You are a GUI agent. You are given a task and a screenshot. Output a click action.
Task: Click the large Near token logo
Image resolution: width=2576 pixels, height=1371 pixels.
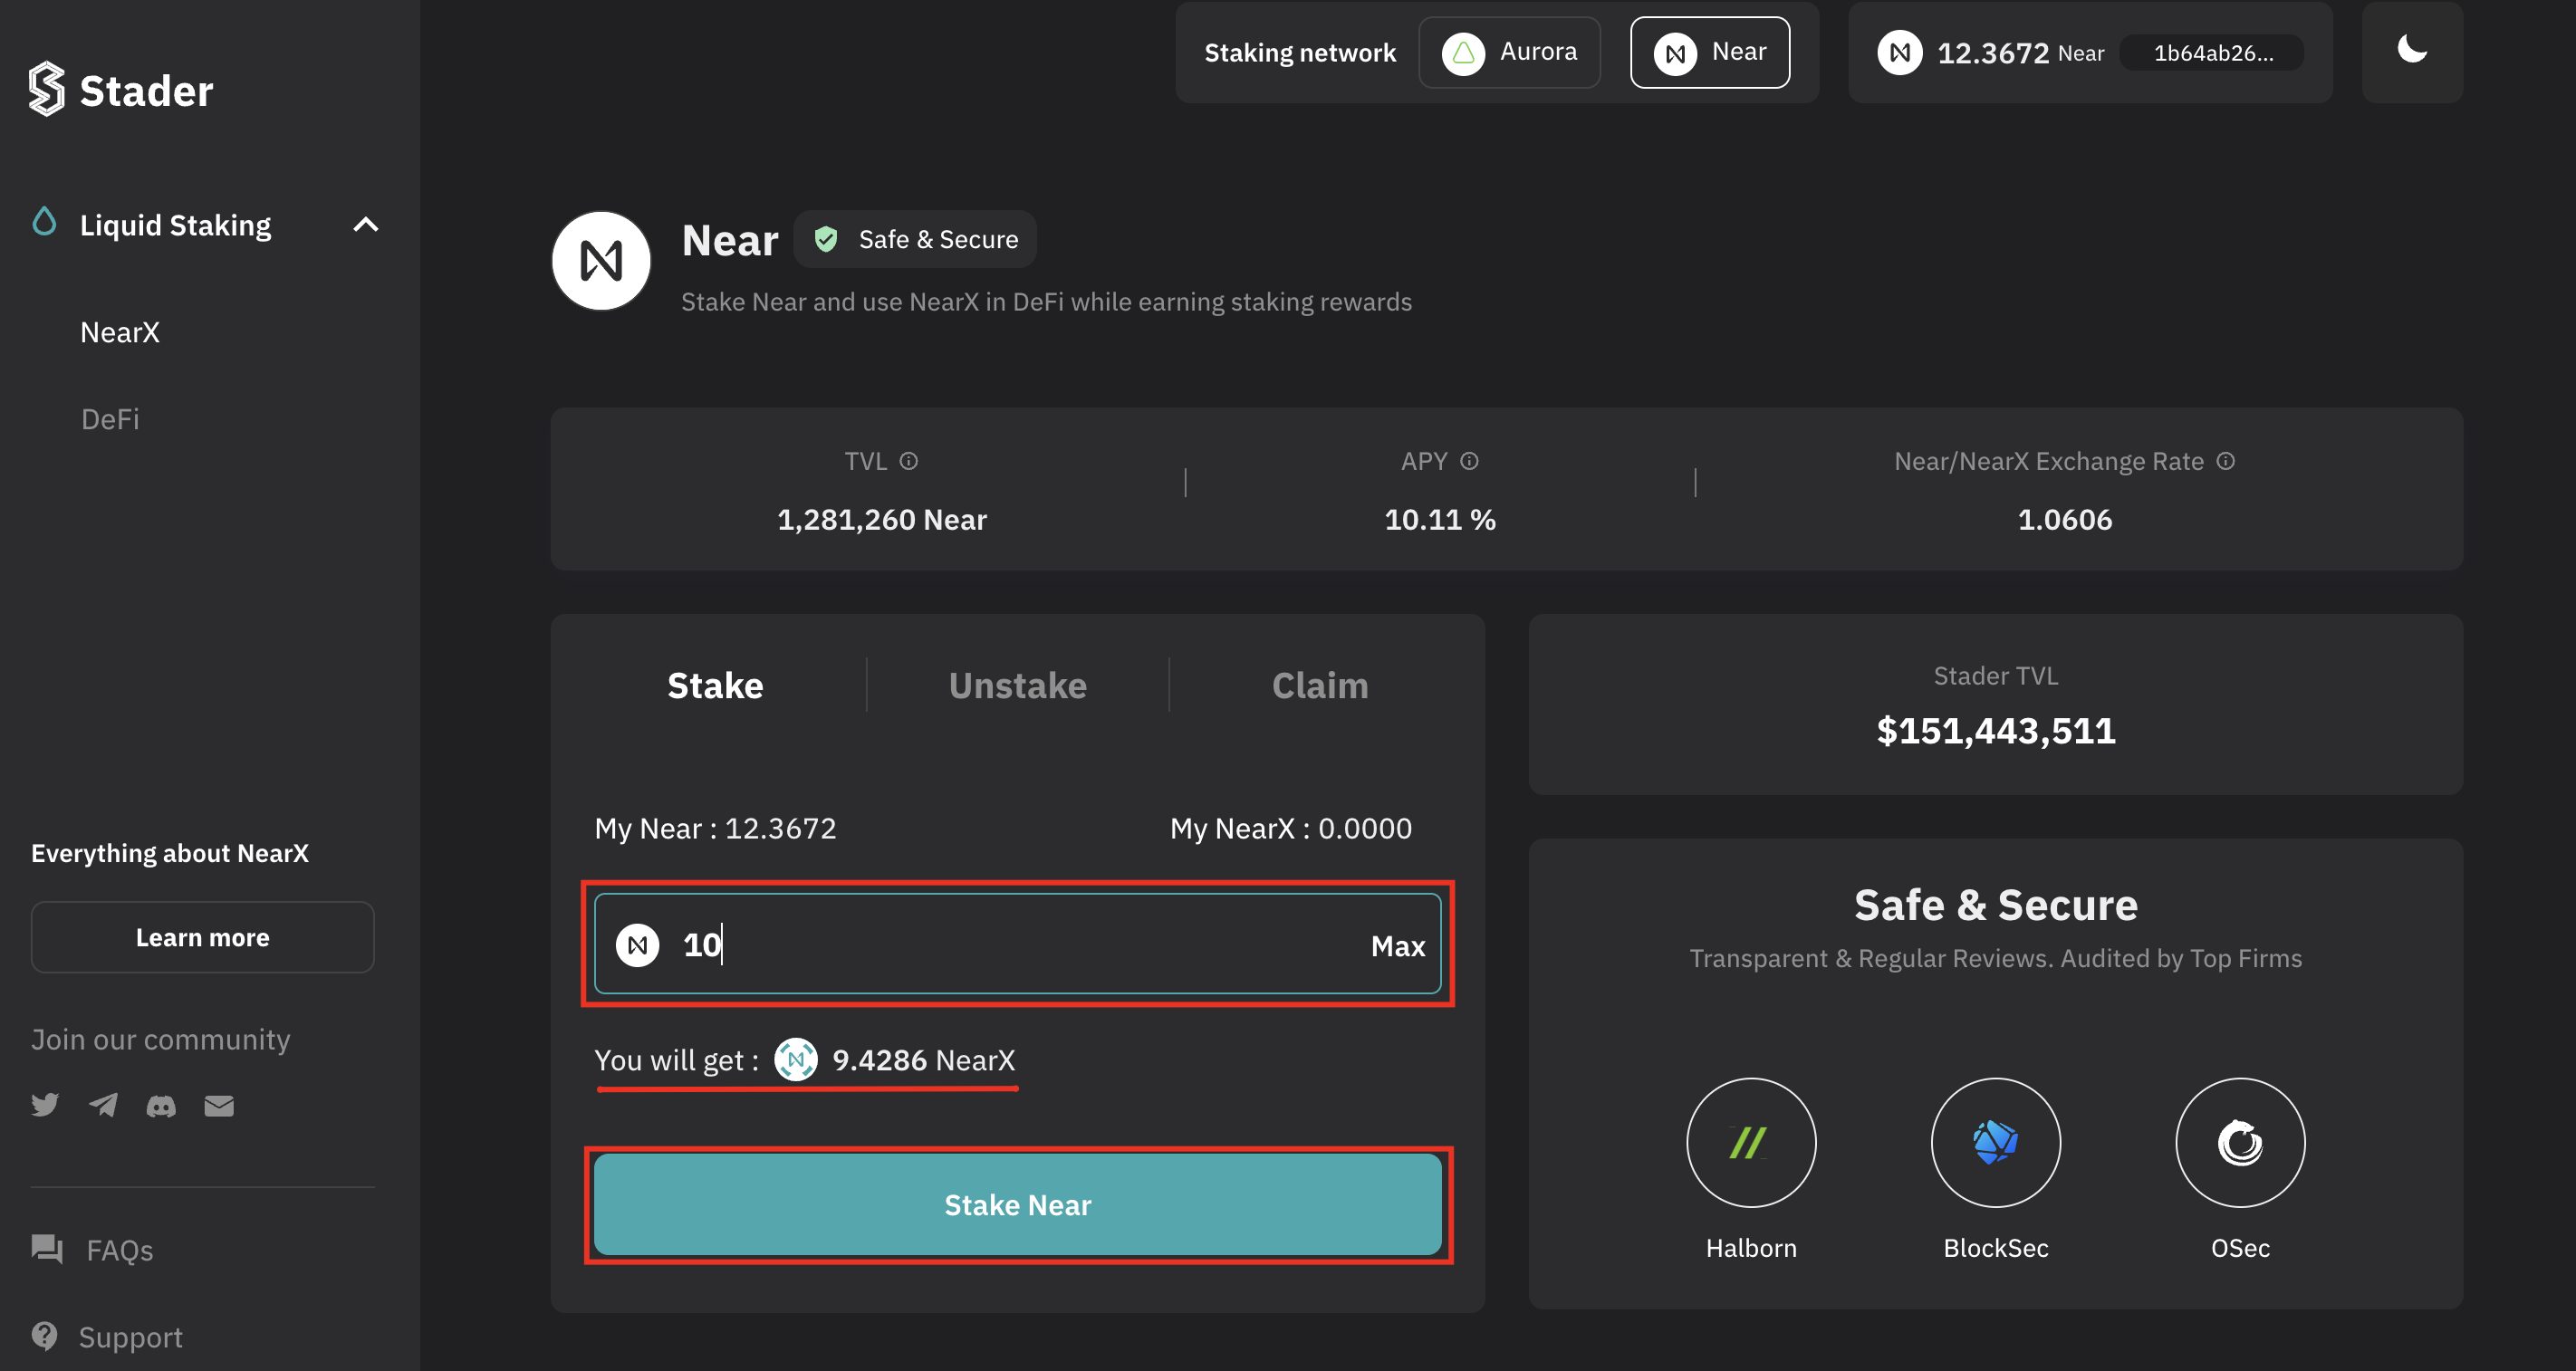(x=602, y=260)
